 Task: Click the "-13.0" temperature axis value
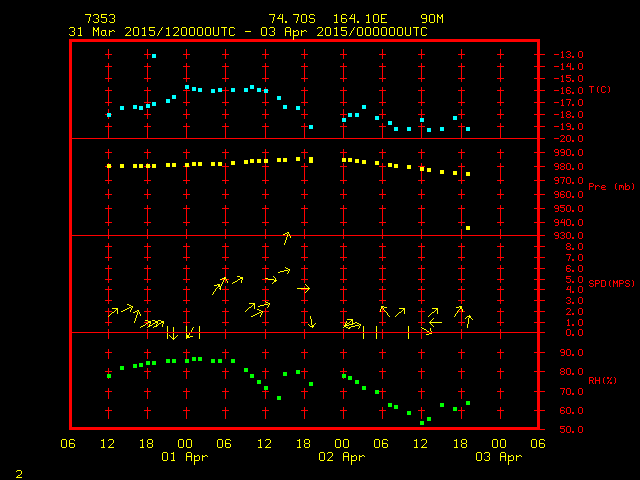pos(568,55)
